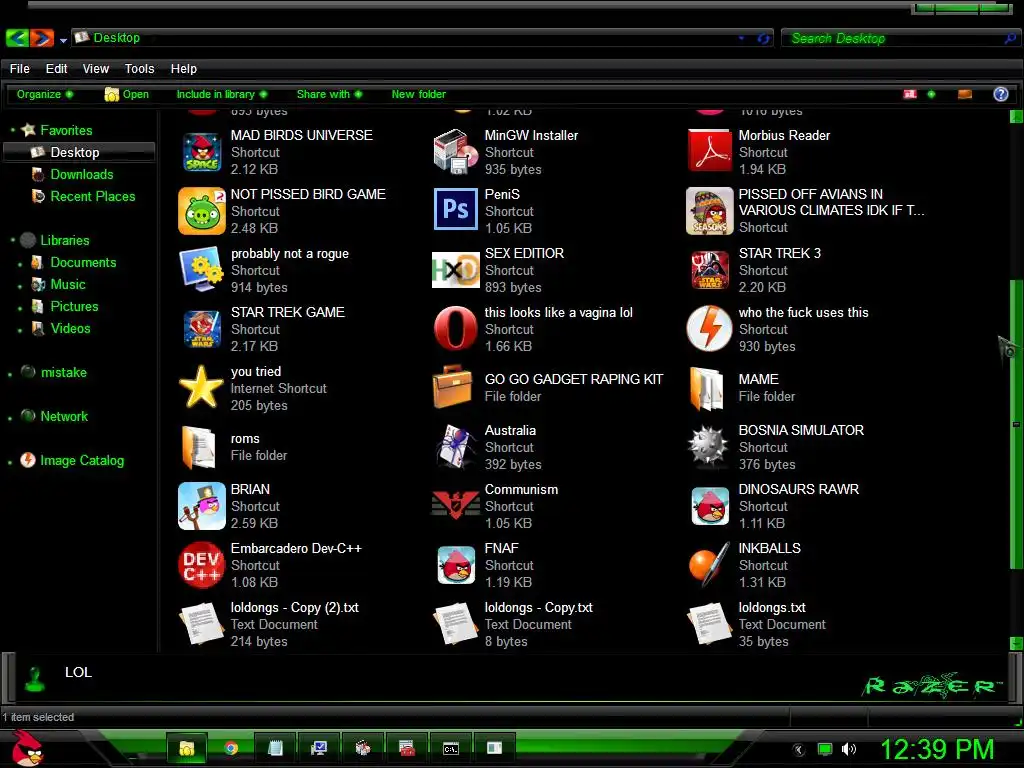The width and height of the screenshot is (1024, 768).
Task: Select the NOT PISSED BIRD GAME pig icon
Action: coord(202,211)
